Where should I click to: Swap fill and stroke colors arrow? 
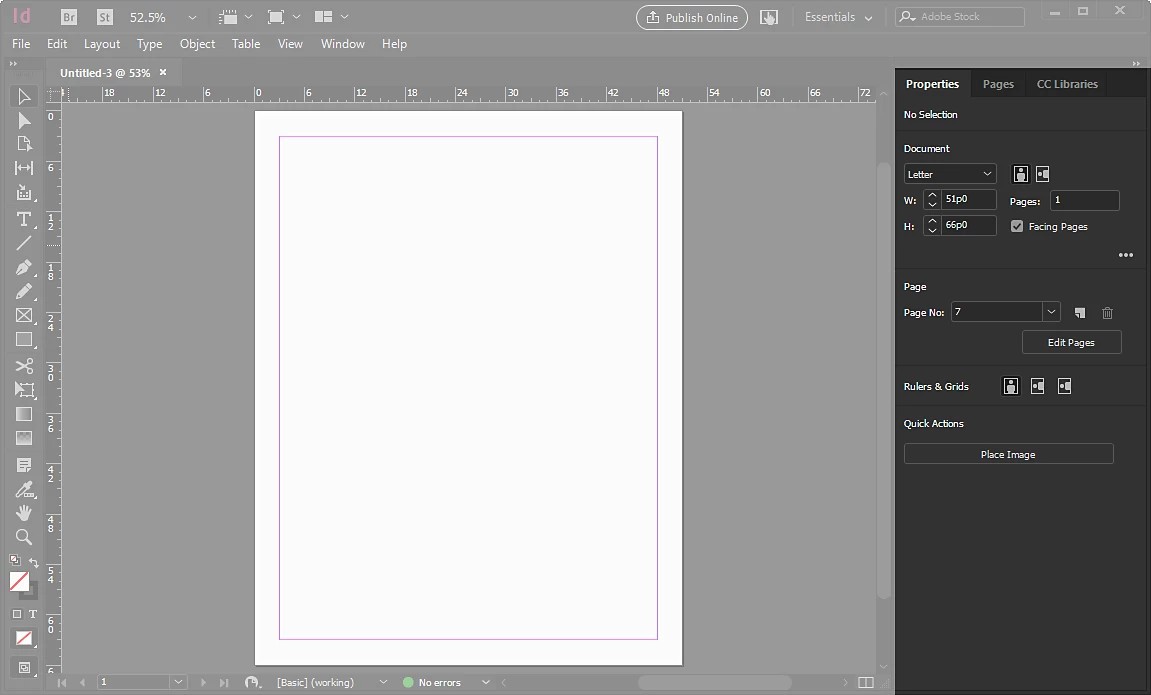(33, 561)
